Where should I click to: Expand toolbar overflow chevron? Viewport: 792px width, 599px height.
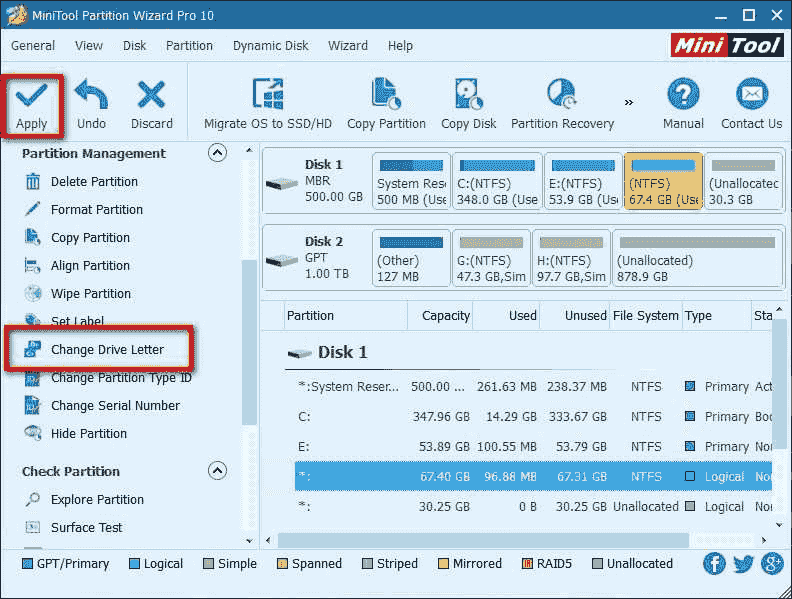pos(629,102)
